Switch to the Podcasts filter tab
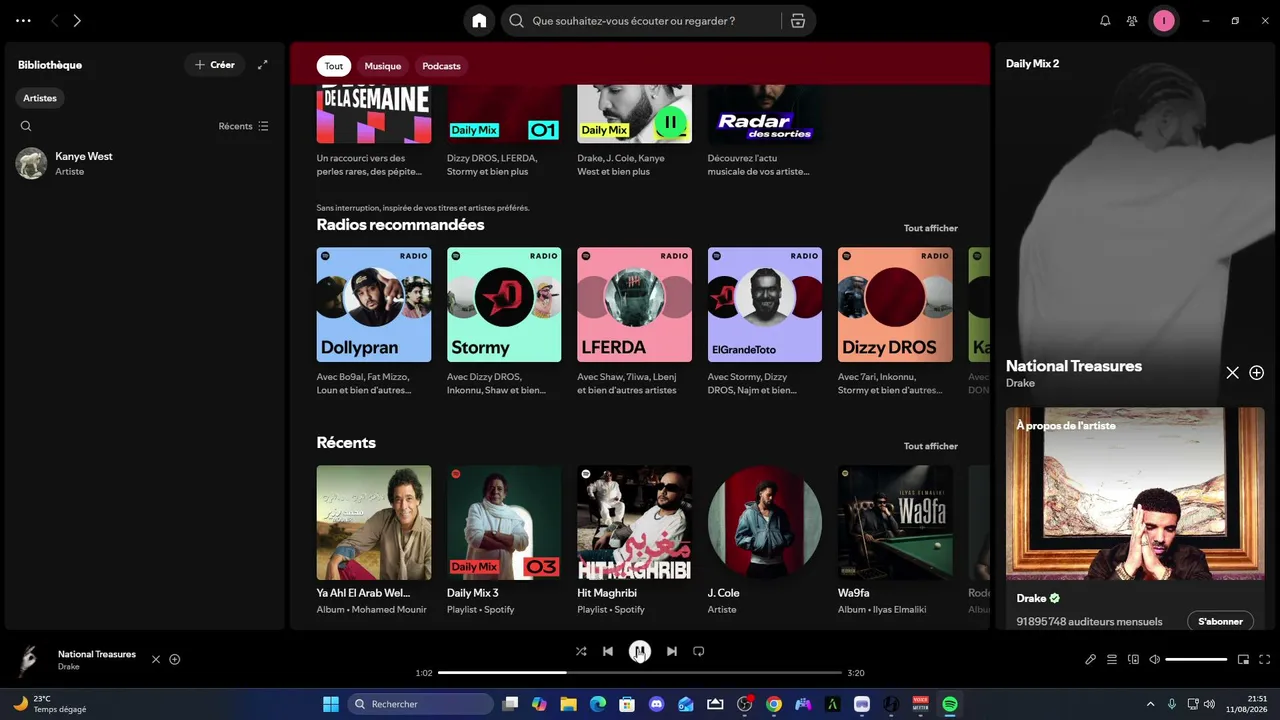This screenshot has width=1280, height=720. coord(441,66)
